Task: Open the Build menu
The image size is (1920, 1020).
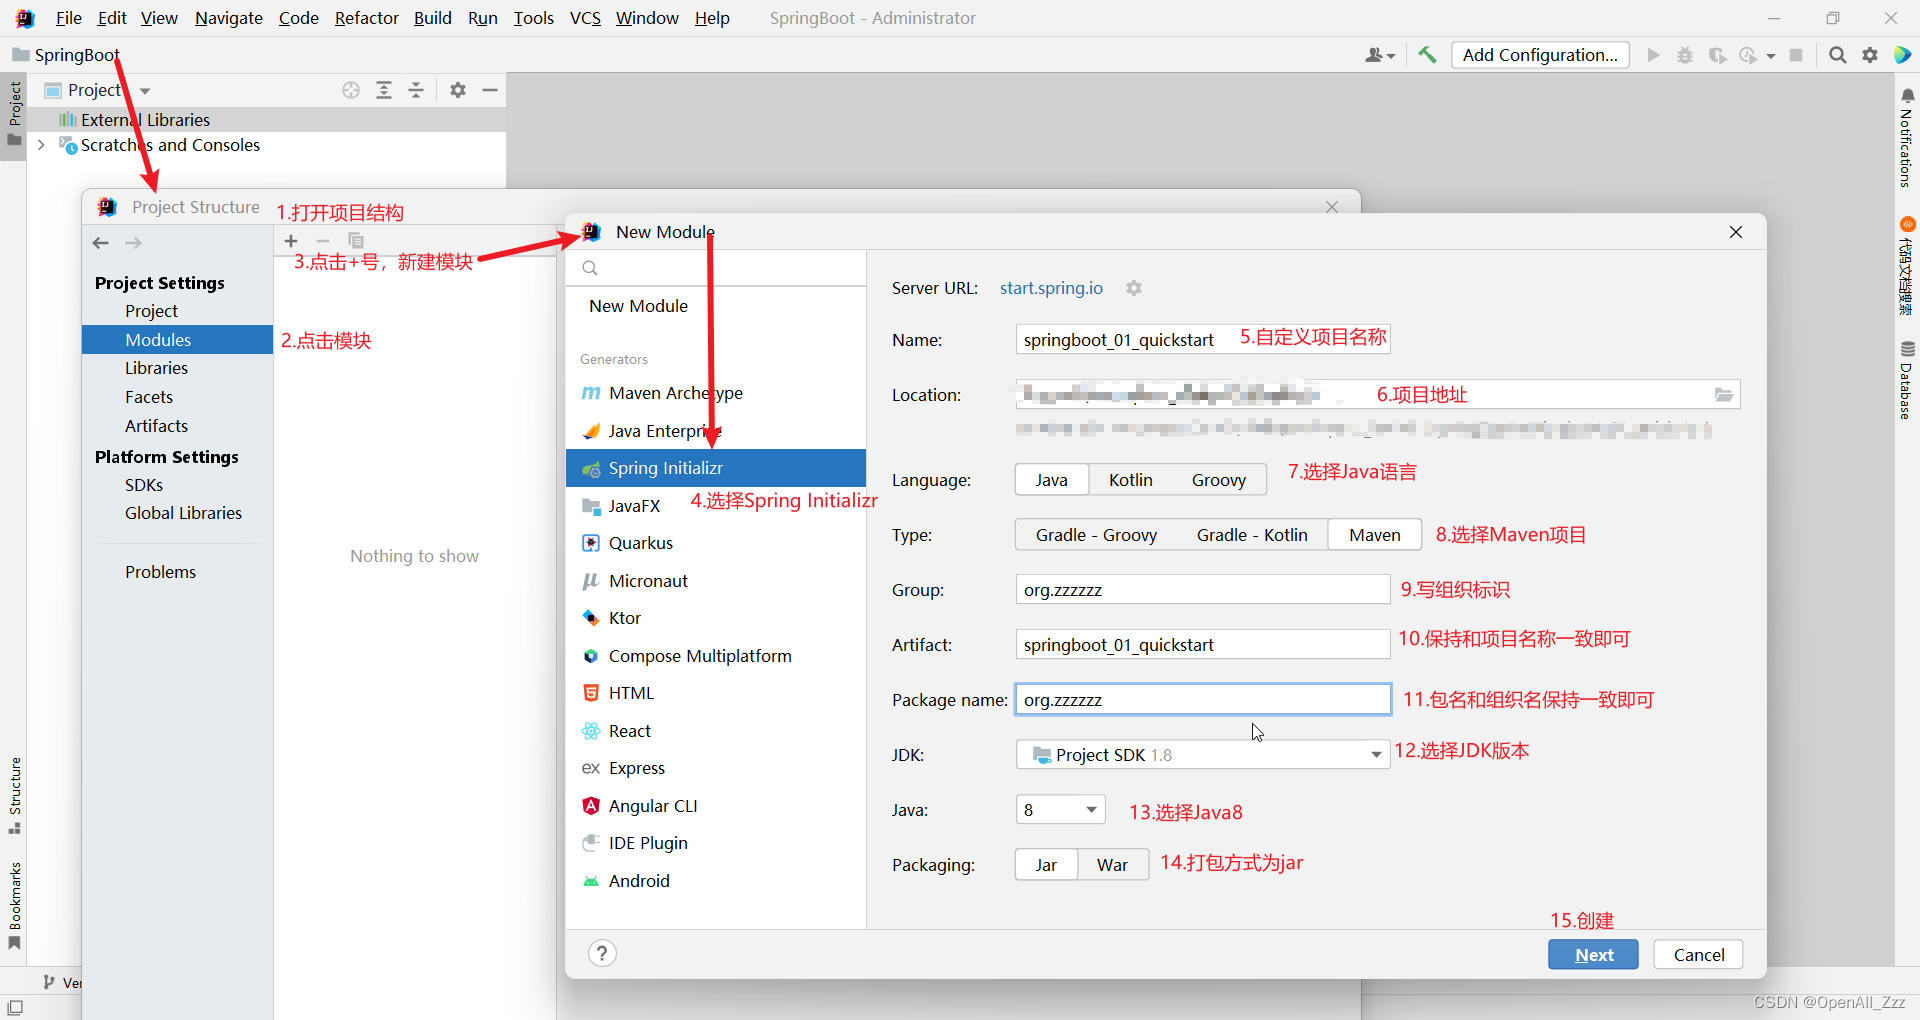Action: click(433, 18)
